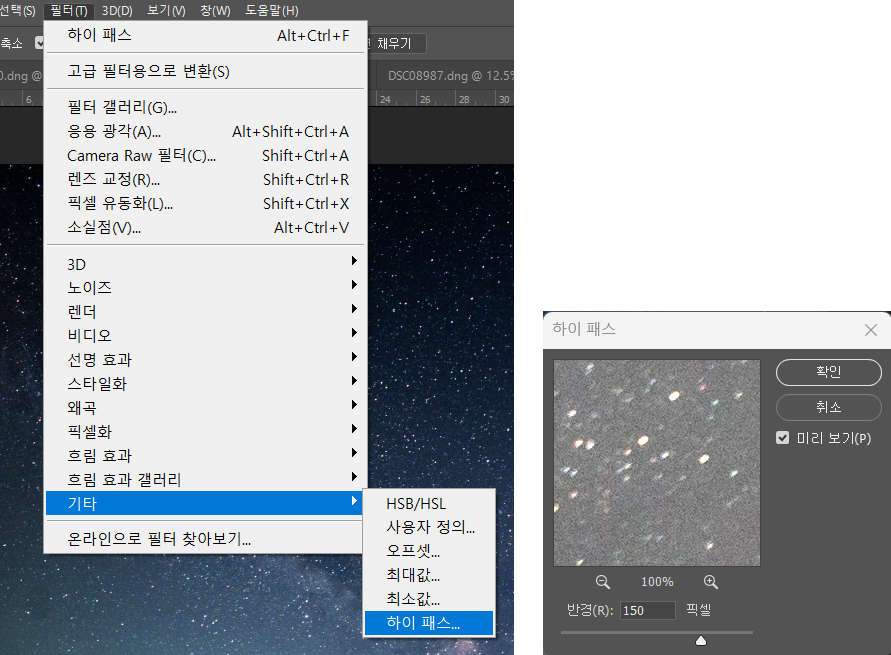Expand the 픽셀화 submenu

point(206,431)
